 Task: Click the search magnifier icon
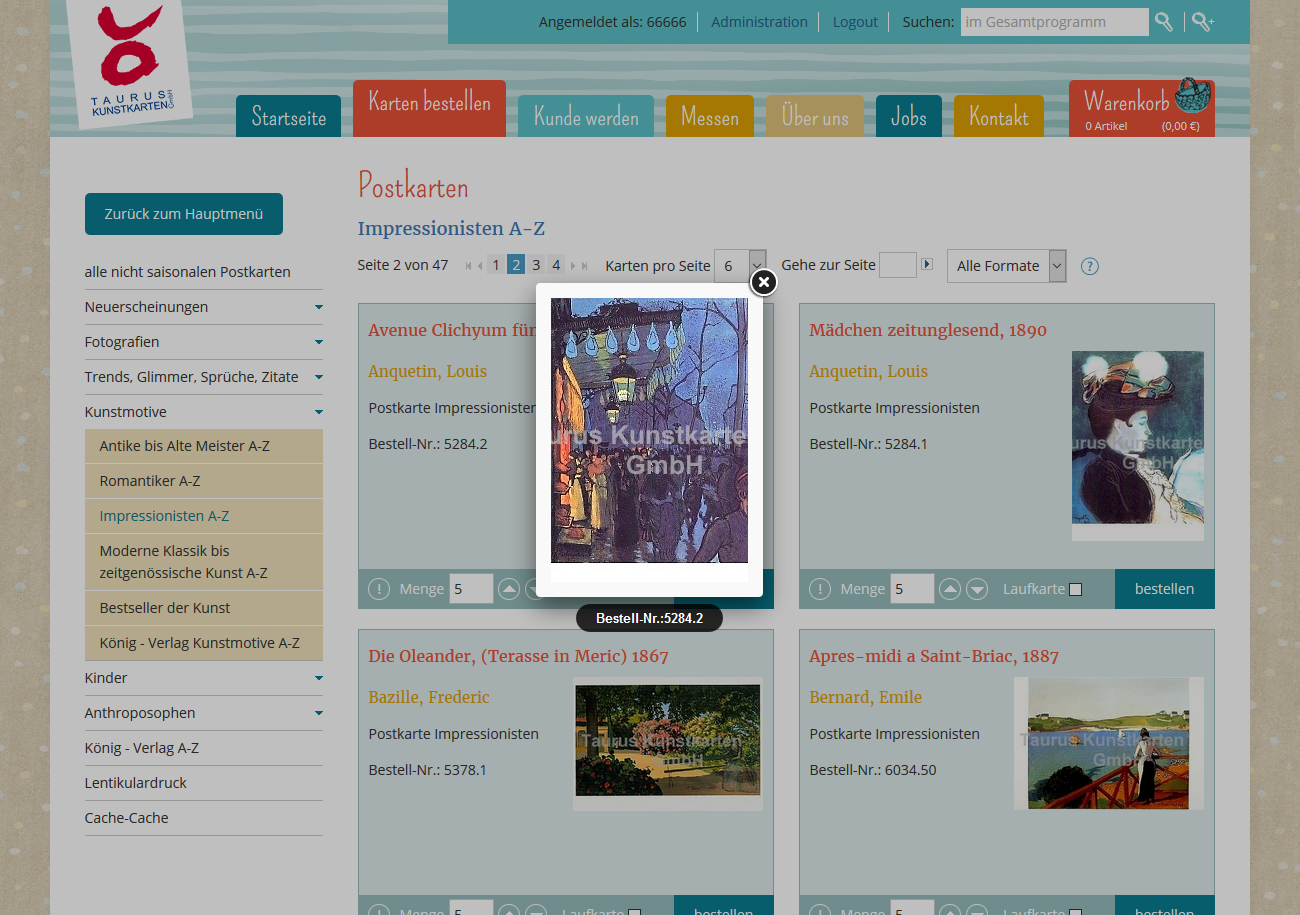coord(1164,22)
